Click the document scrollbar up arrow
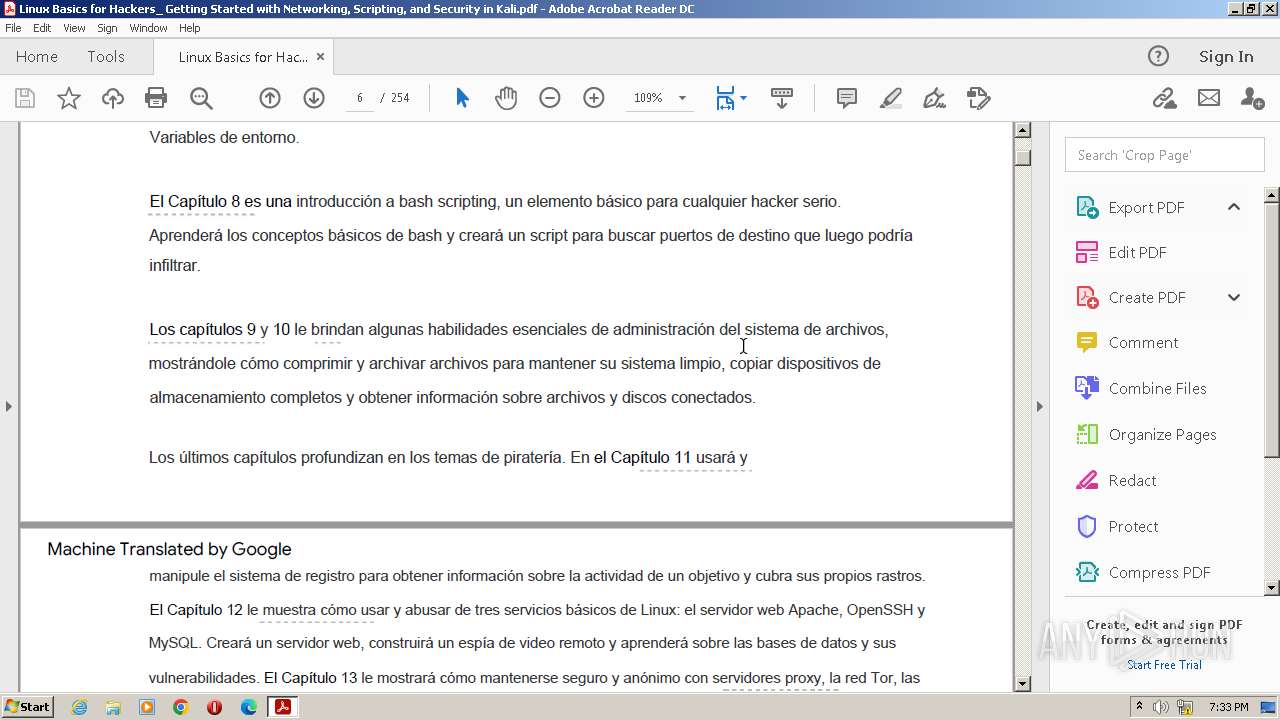 [1022, 130]
